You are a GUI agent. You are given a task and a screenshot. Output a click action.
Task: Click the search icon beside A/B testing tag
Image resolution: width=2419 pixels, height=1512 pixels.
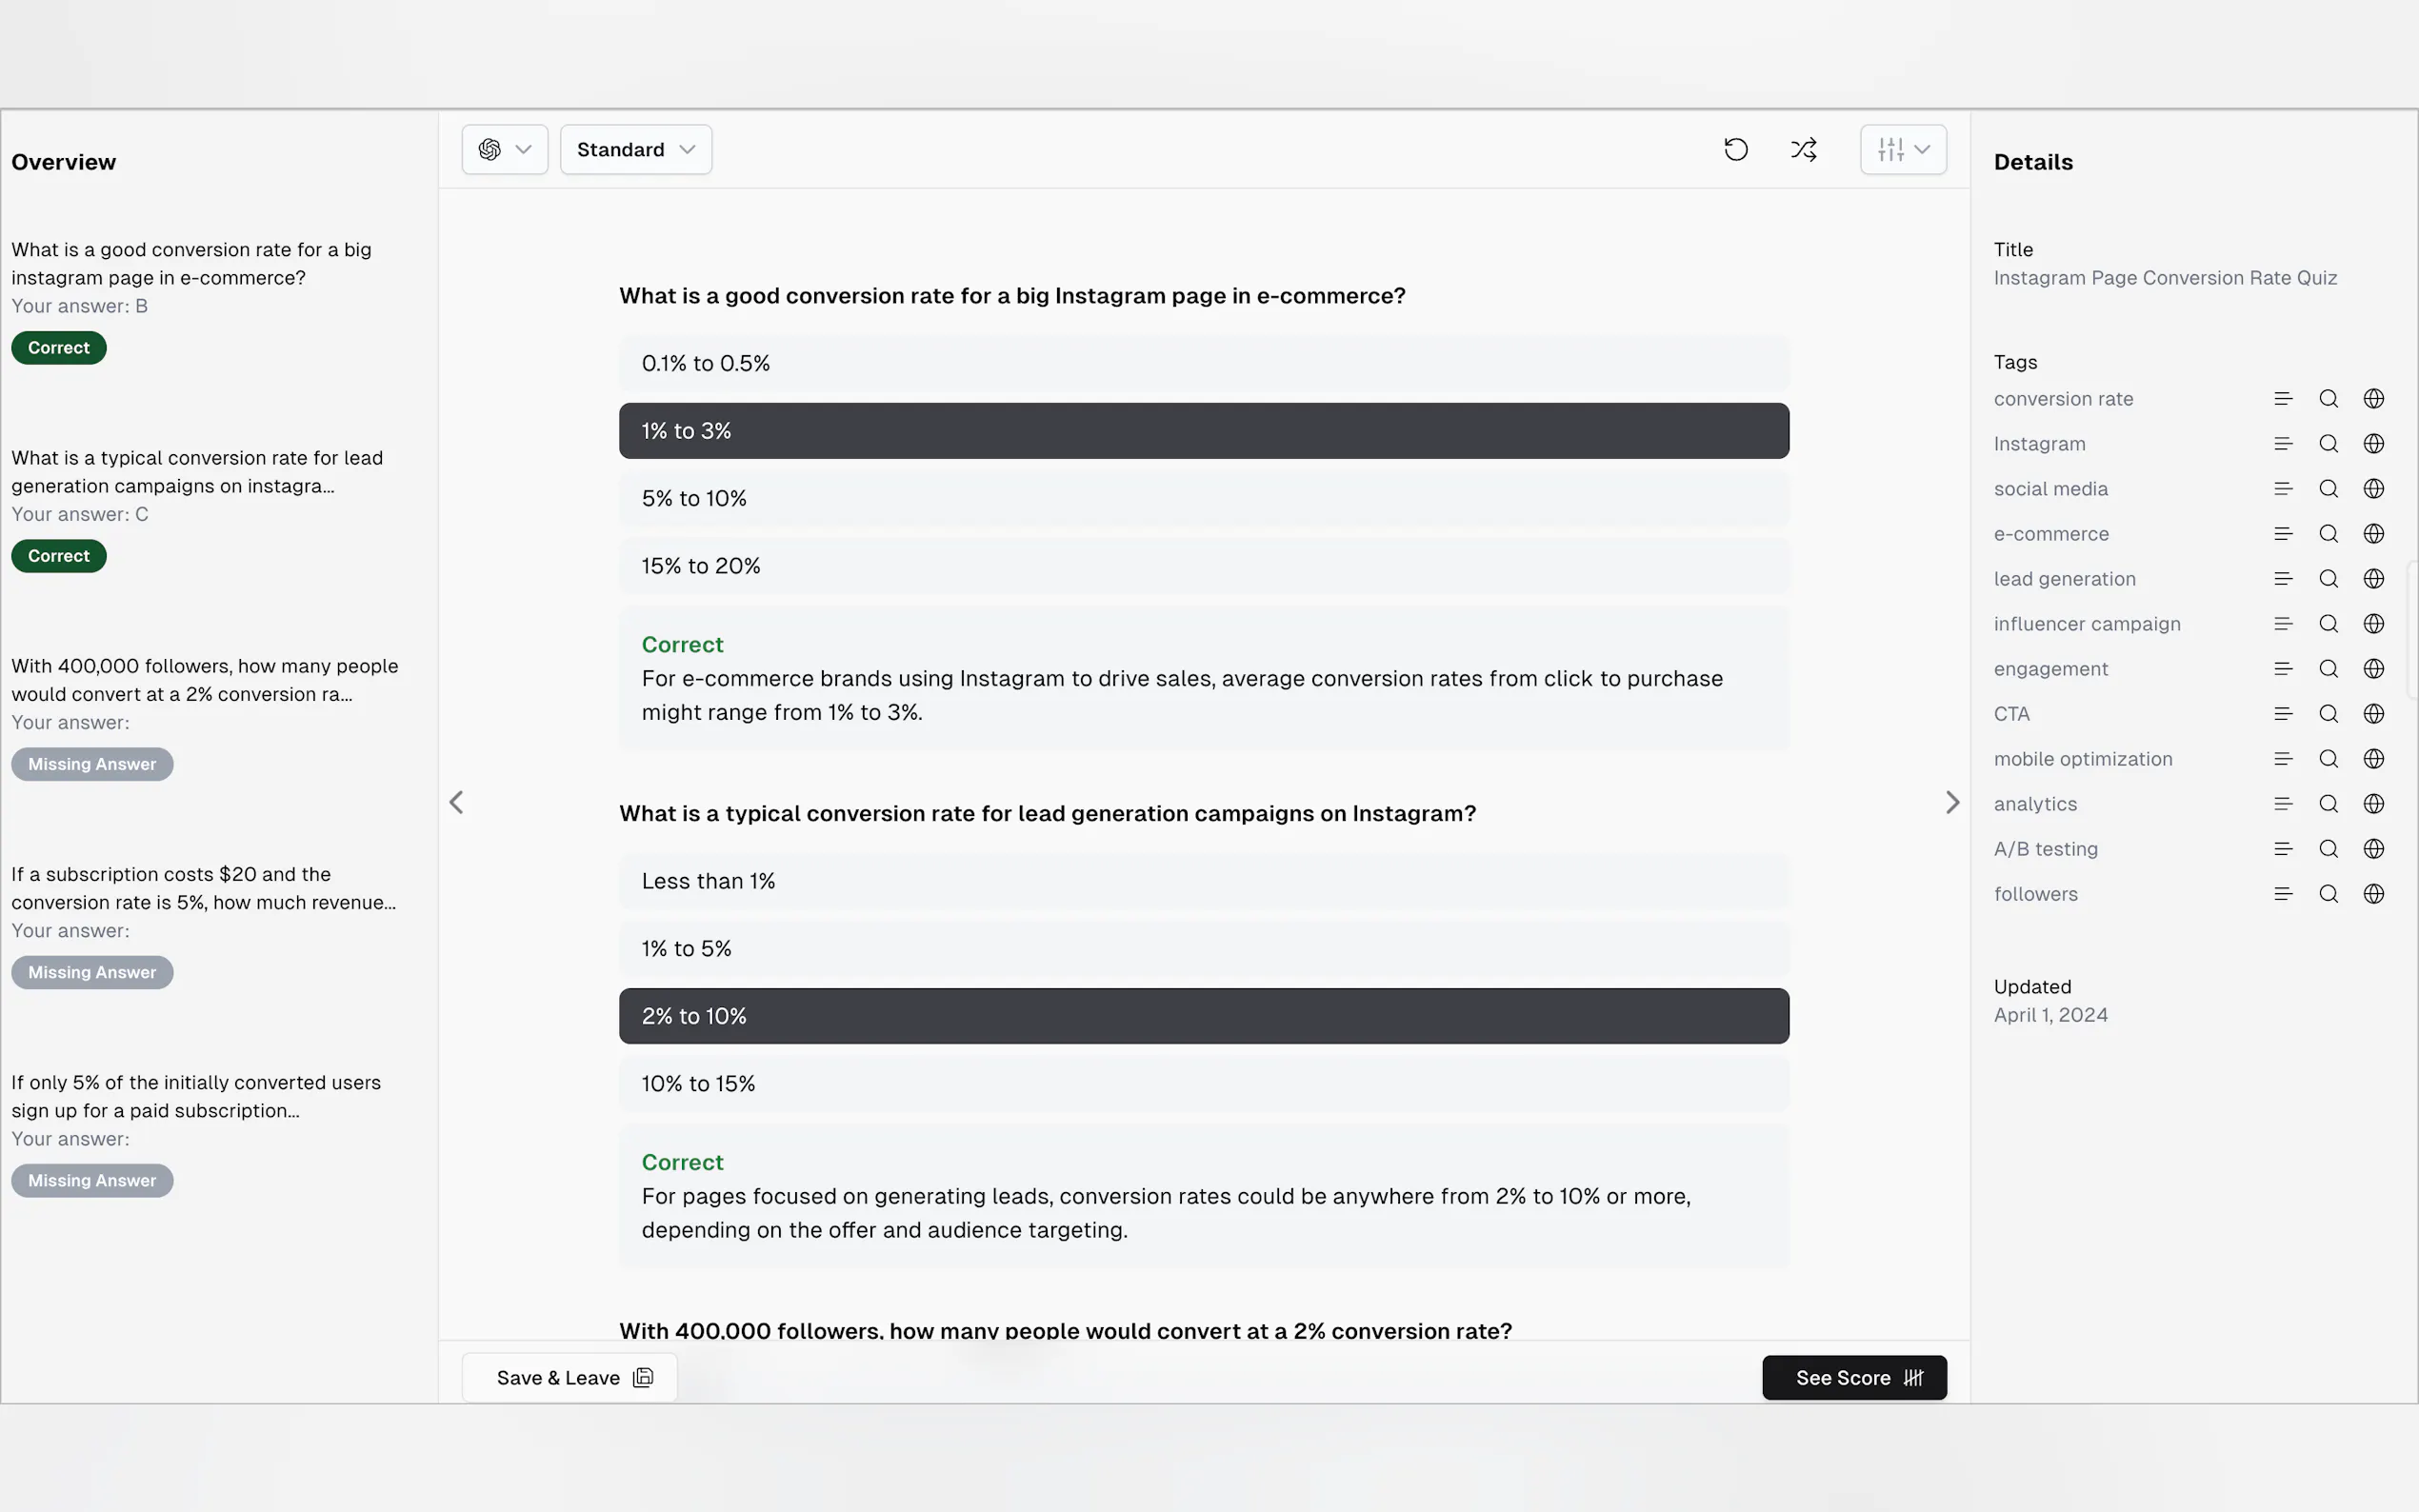2328,849
